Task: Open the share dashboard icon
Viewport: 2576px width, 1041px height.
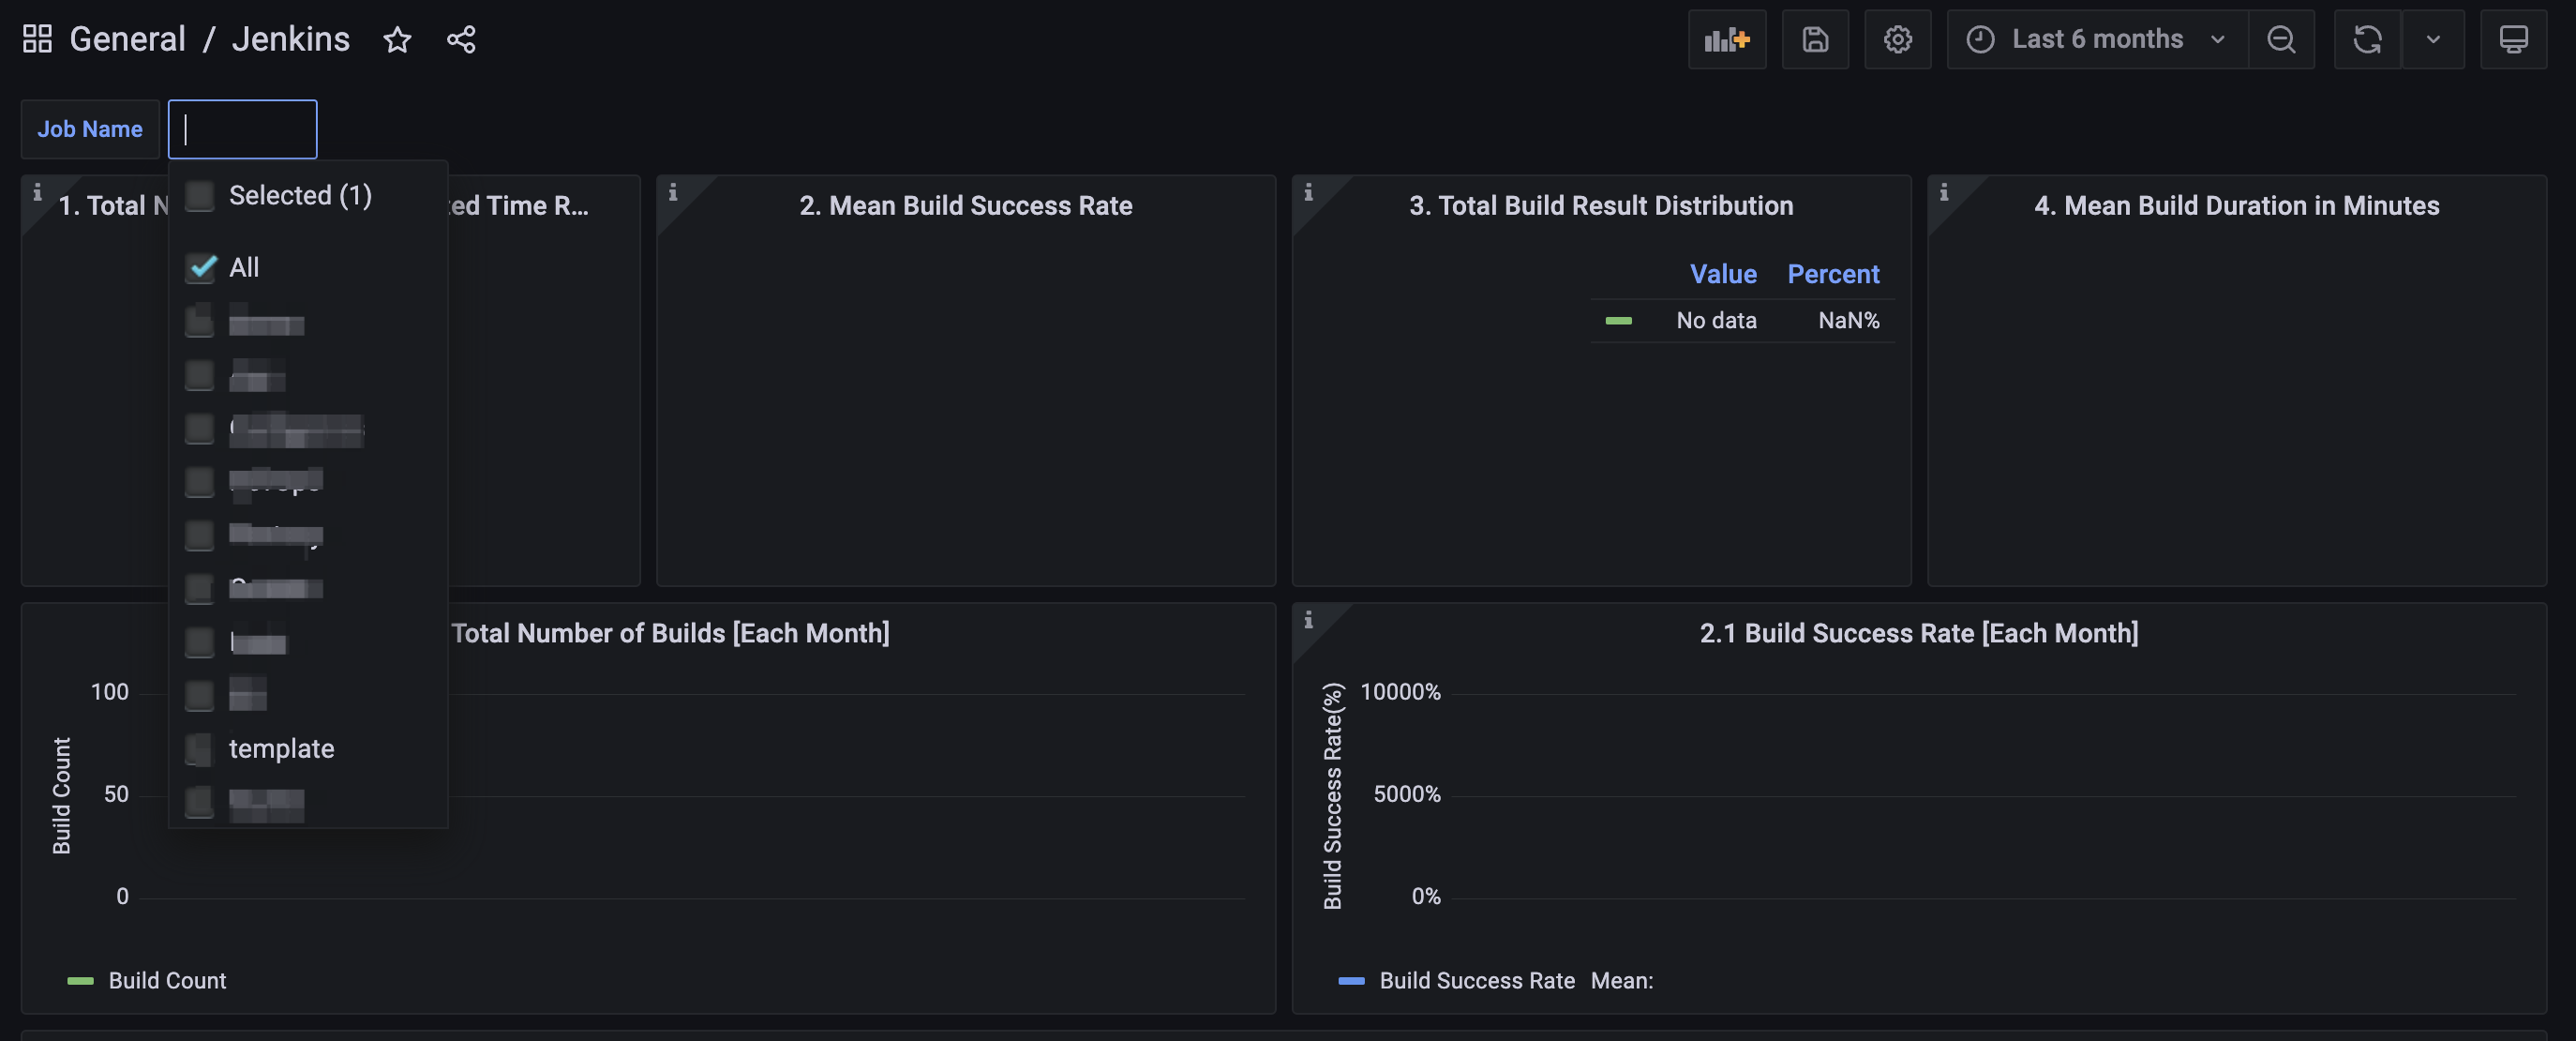Action: 461,39
